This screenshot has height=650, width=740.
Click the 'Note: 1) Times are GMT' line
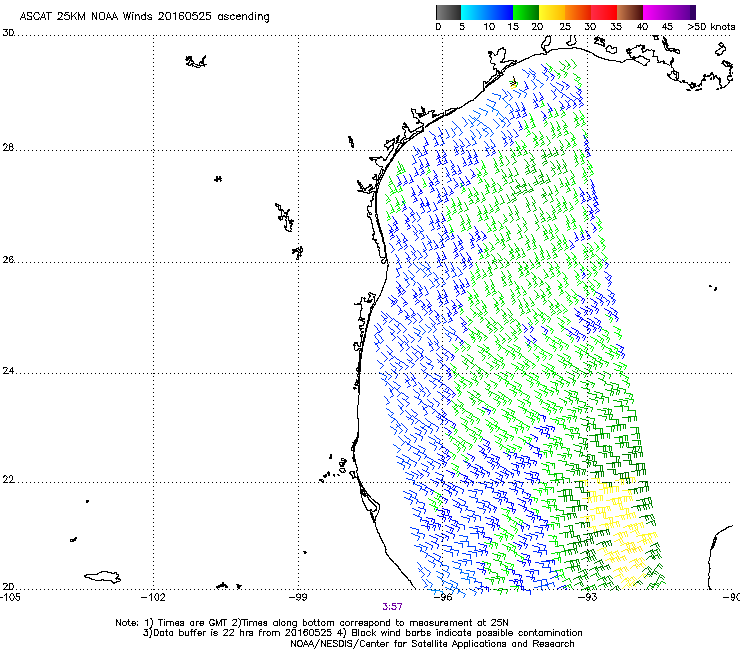tap(312, 623)
